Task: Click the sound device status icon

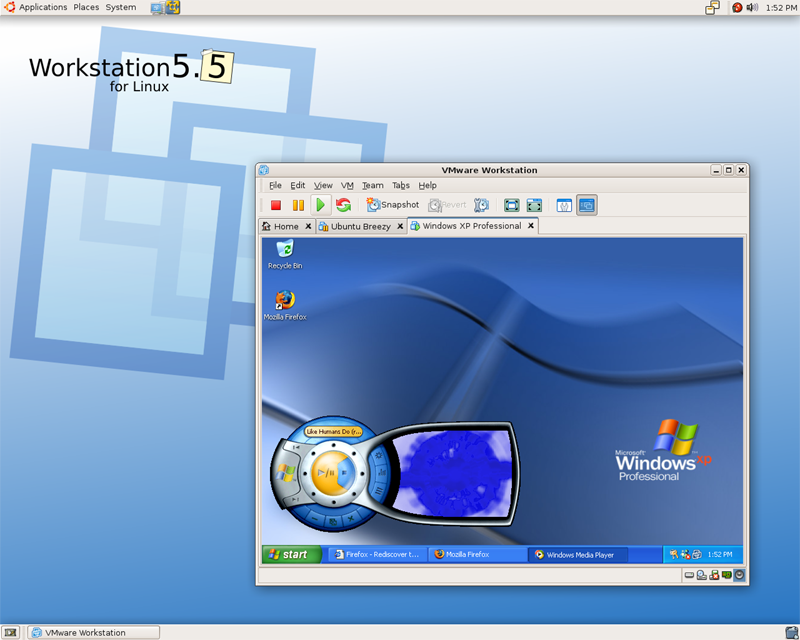Action: (x=739, y=575)
